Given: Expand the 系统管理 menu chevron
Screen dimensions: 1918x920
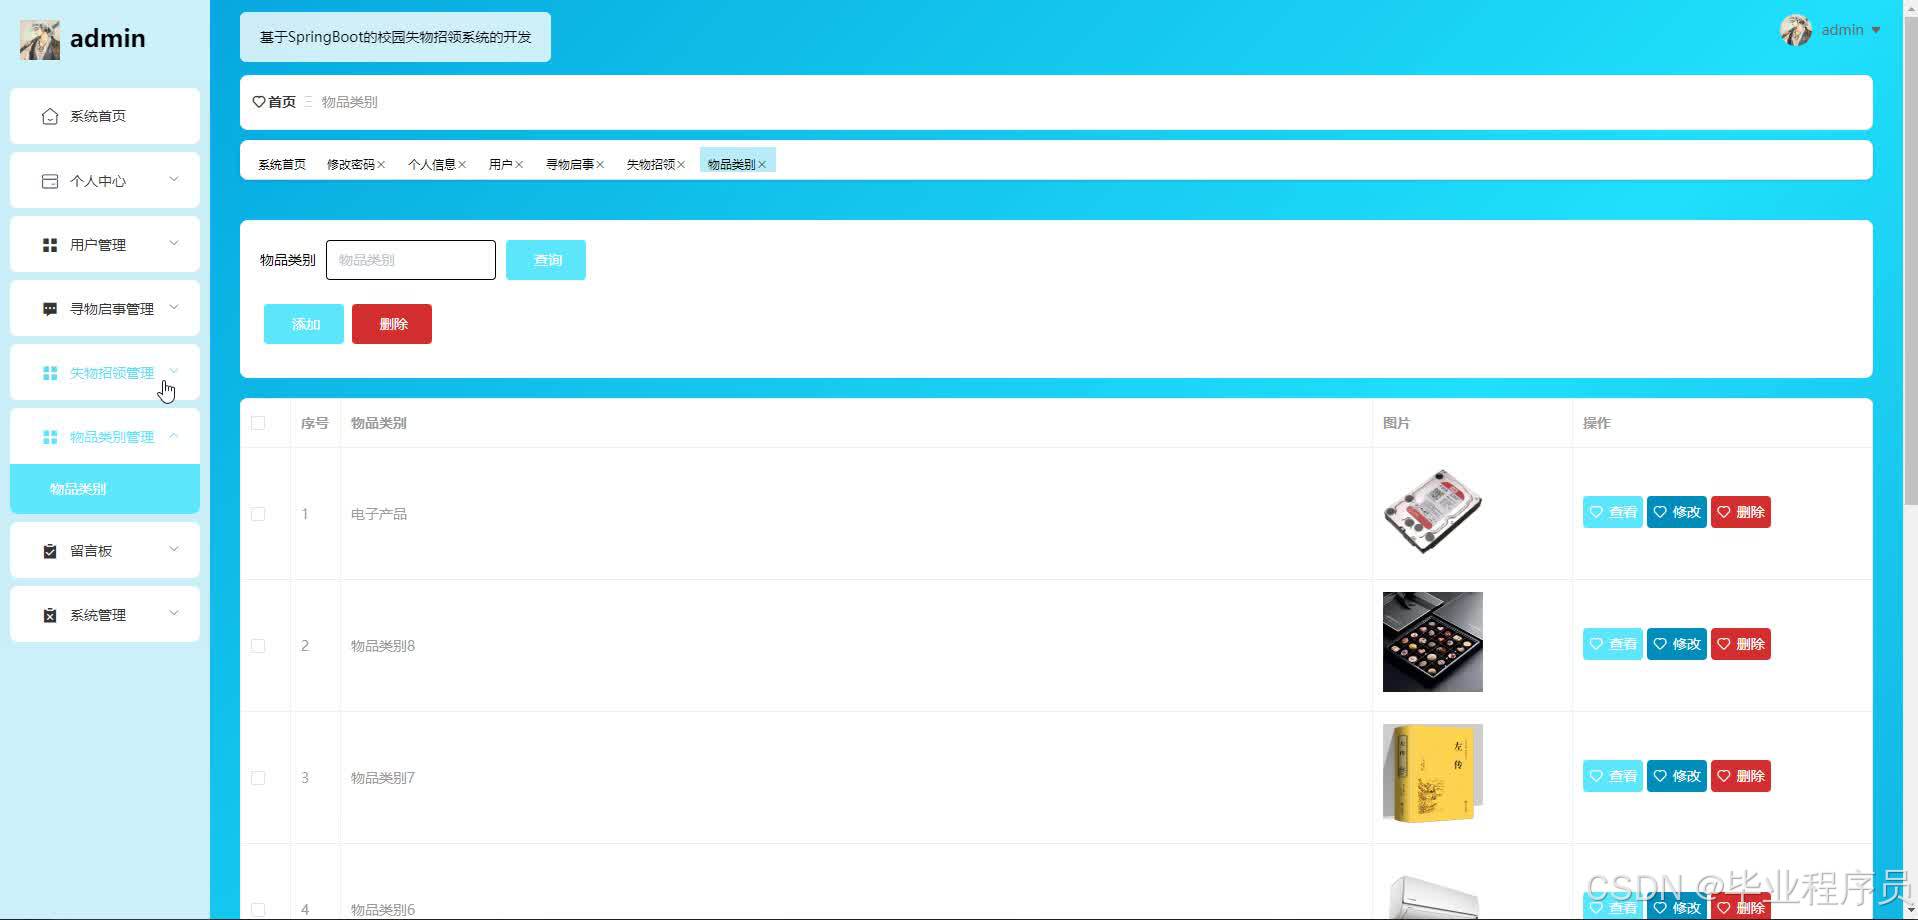Looking at the screenshot, I should click(x=174, y=614).
